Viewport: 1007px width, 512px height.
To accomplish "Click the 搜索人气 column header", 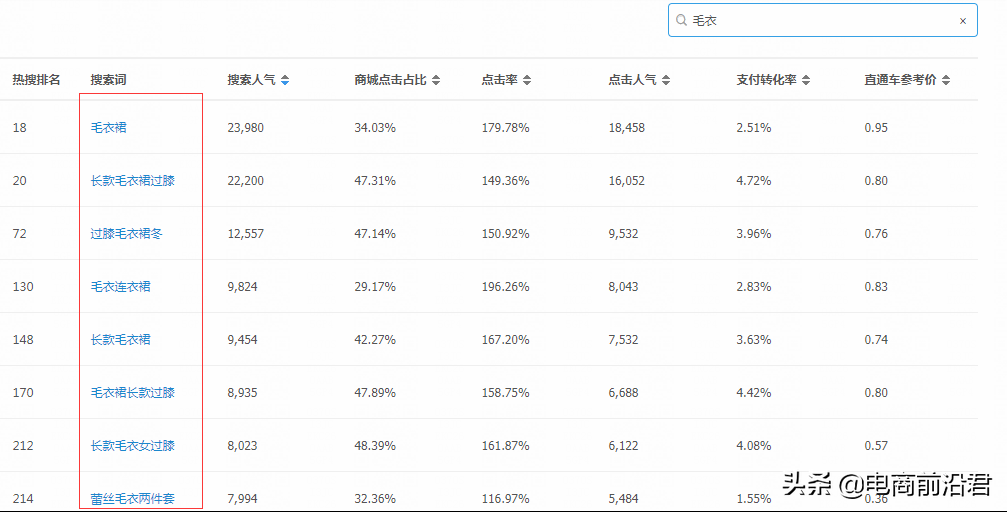I will click(x=251, y=80).
